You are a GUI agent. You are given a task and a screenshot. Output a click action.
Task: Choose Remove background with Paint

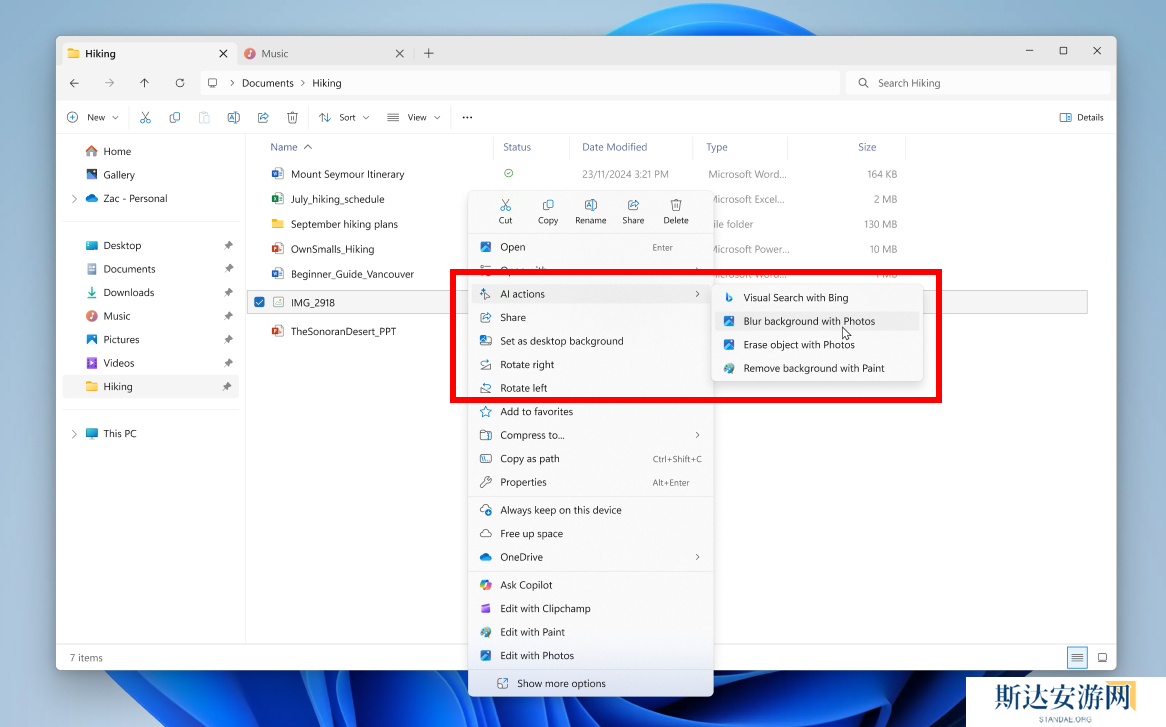[813, 368]
